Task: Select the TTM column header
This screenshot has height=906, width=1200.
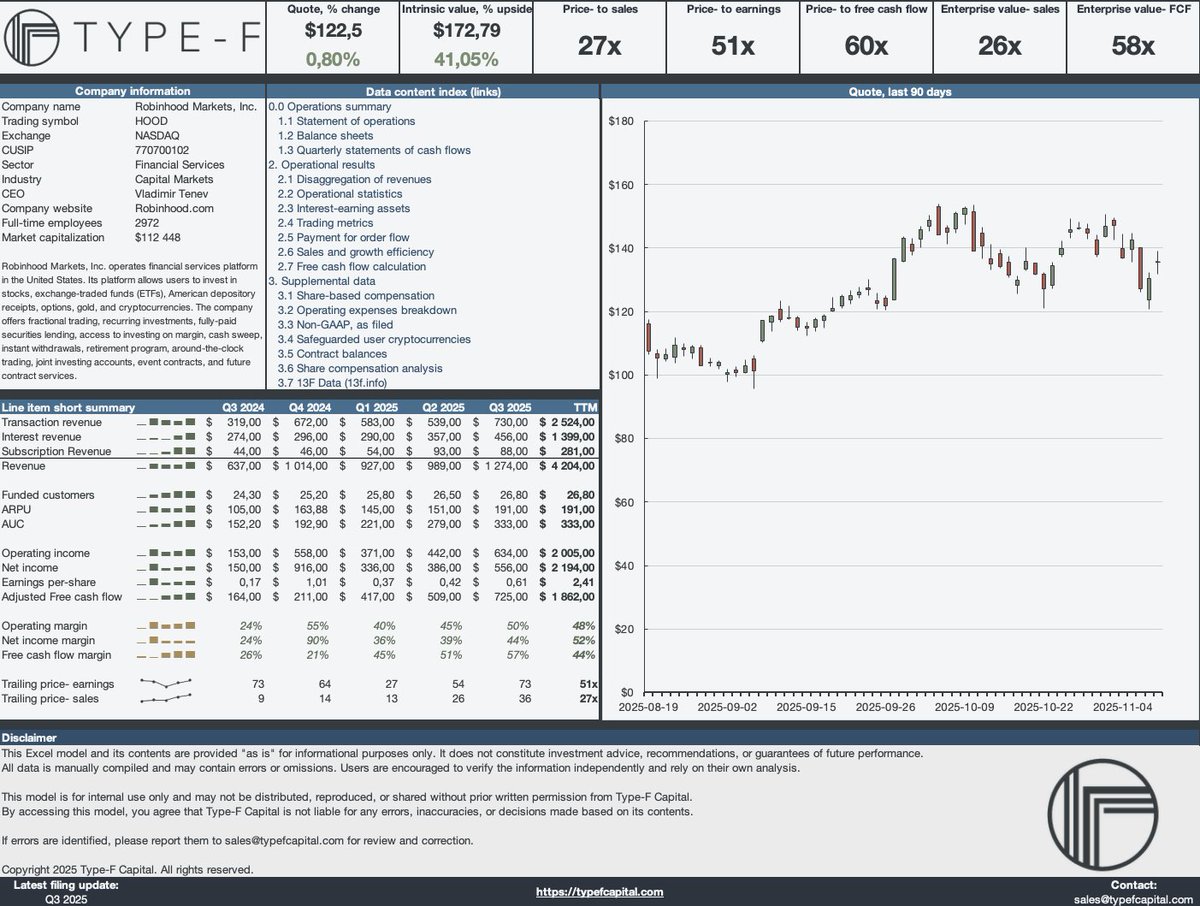Action: coord(584,407)
